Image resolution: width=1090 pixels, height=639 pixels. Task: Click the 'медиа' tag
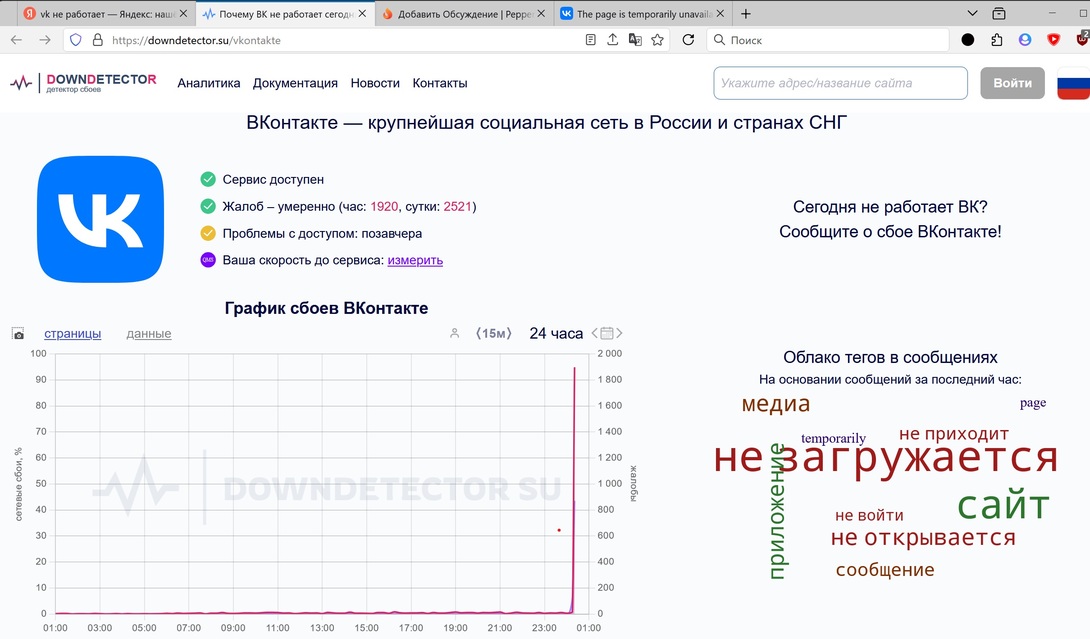coord(776,403)
